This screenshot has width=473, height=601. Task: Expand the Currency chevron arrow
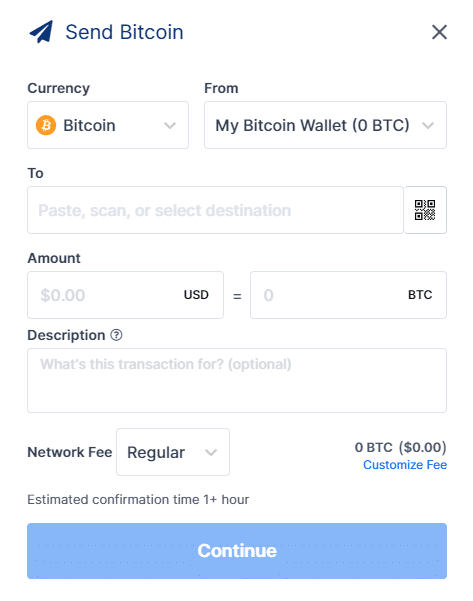click(170, 125)
